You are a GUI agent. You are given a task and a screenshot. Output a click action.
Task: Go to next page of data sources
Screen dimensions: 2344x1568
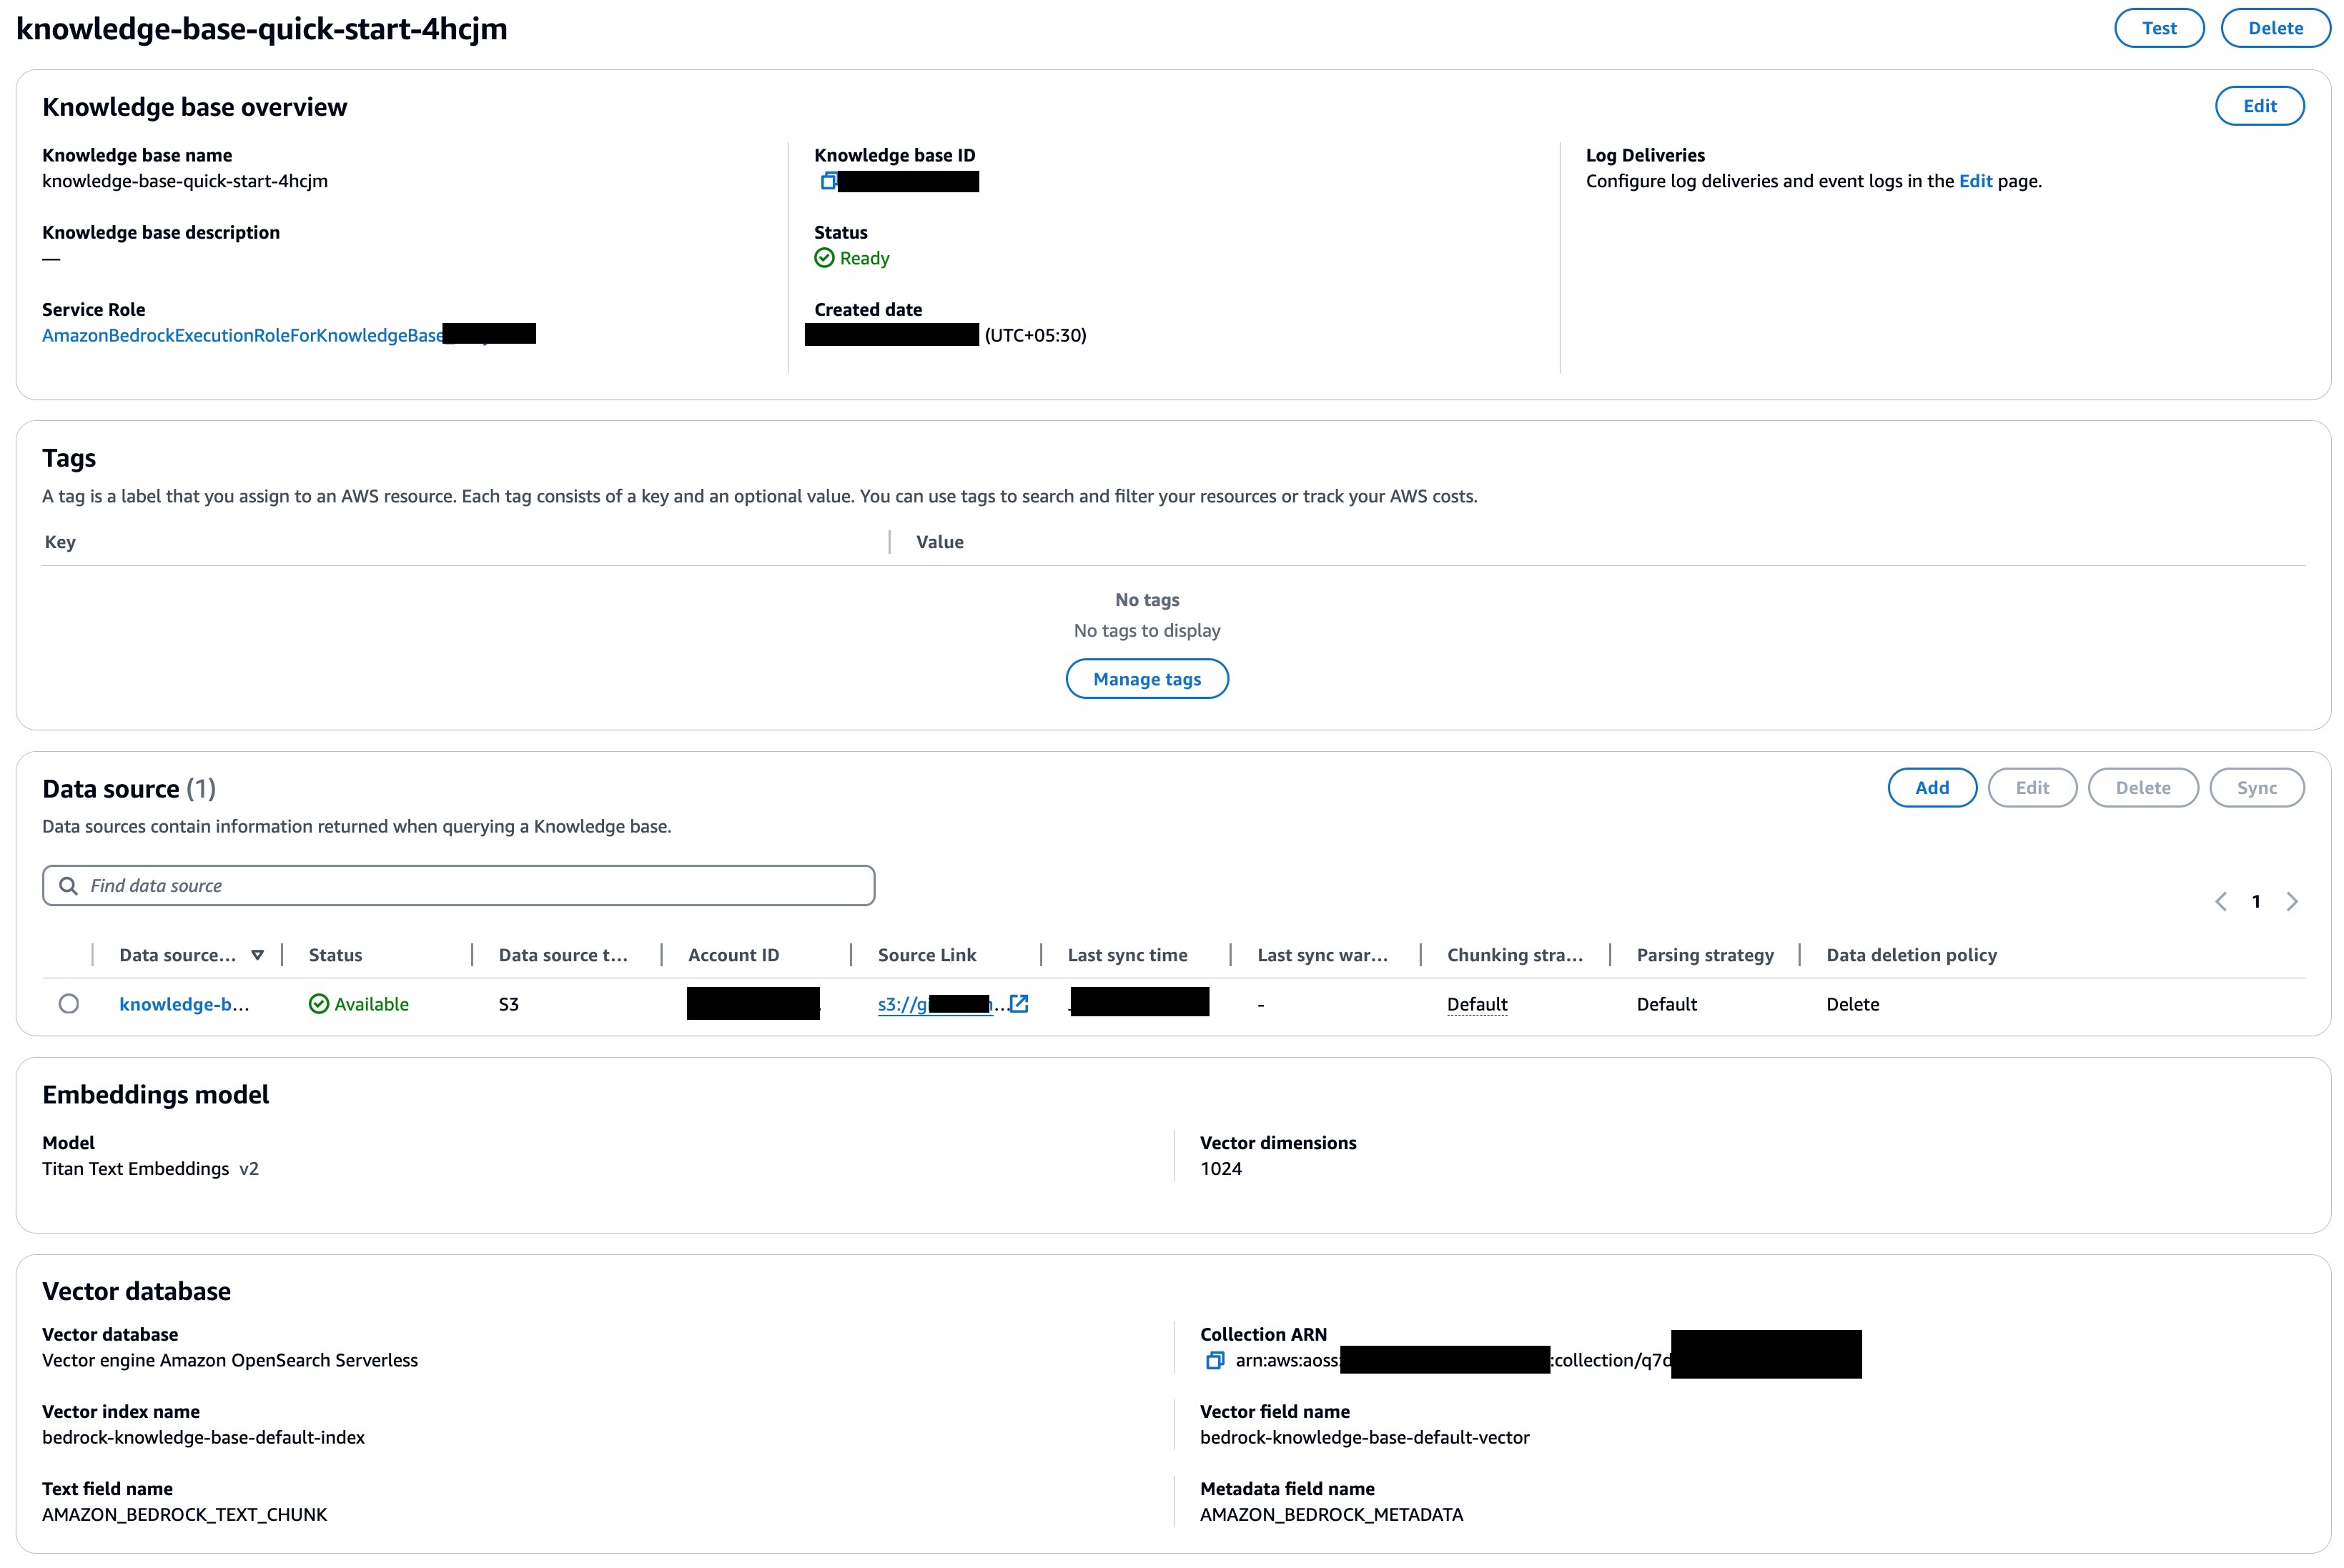pyautogui.click(x=2292, y=902)
